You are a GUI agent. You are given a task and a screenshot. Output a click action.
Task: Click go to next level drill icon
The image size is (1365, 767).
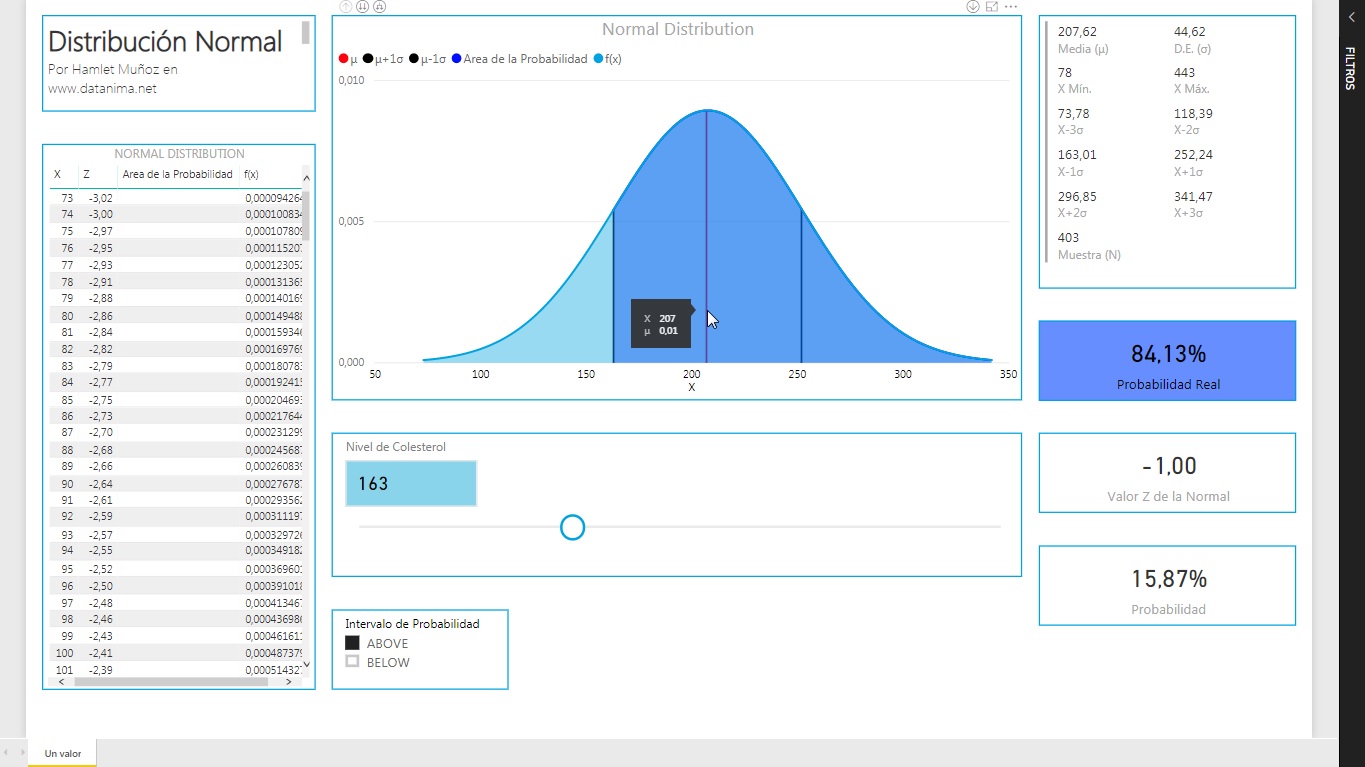pos(362,7)
